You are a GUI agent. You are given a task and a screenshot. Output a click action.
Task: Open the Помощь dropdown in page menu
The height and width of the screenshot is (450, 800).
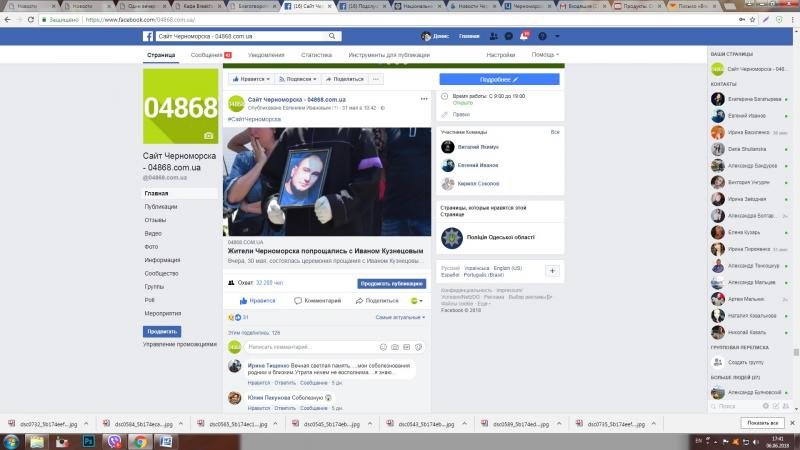click(545, 55)
